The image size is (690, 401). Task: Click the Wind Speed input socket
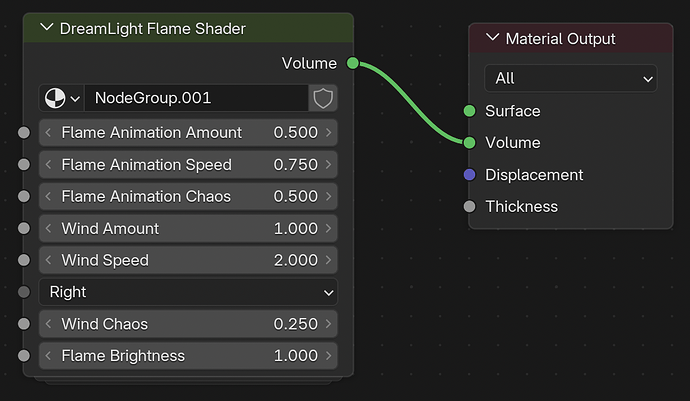[x=24, y=260]
